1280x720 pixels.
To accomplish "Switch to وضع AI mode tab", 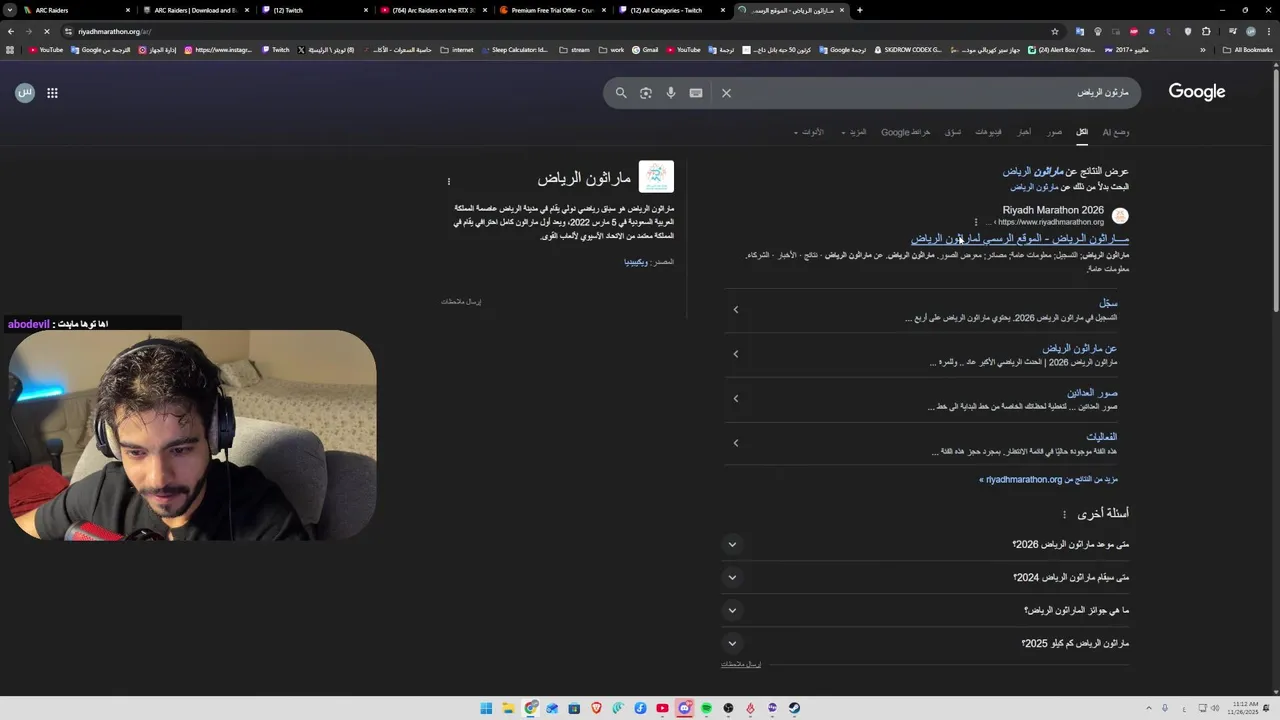I will 1116,132.
